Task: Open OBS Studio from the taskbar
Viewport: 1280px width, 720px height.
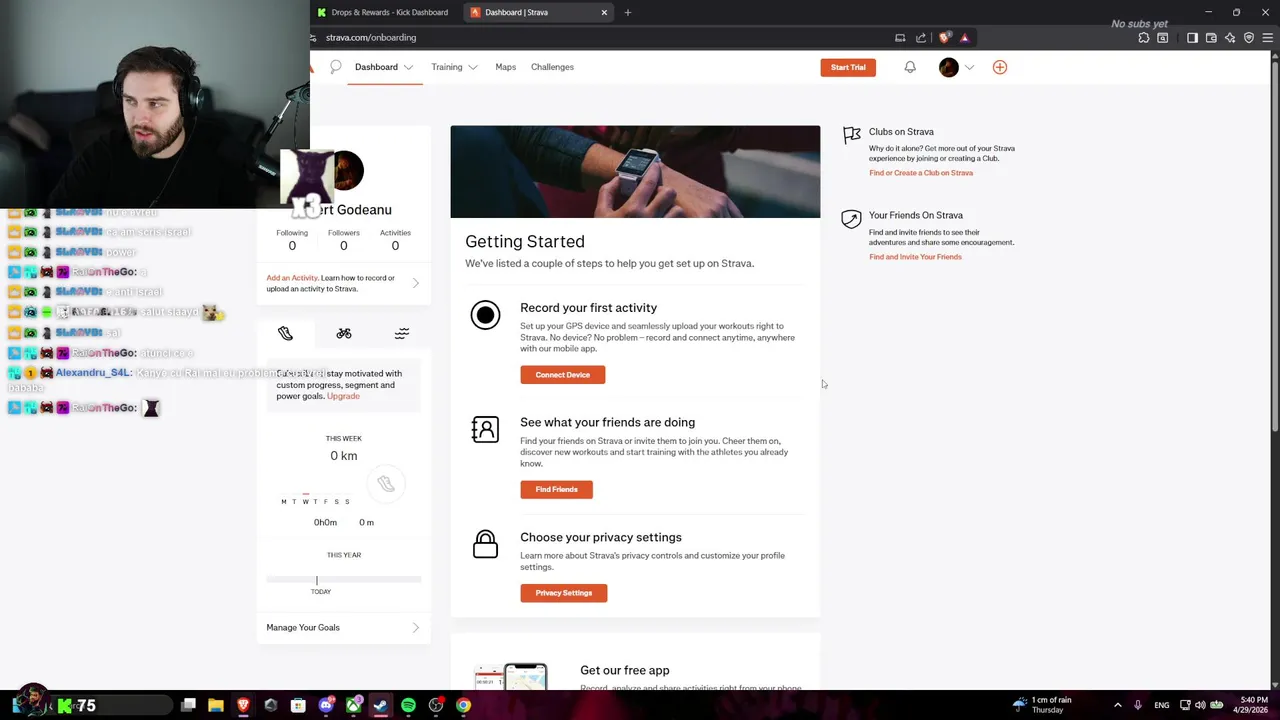Action: [436, 705]
